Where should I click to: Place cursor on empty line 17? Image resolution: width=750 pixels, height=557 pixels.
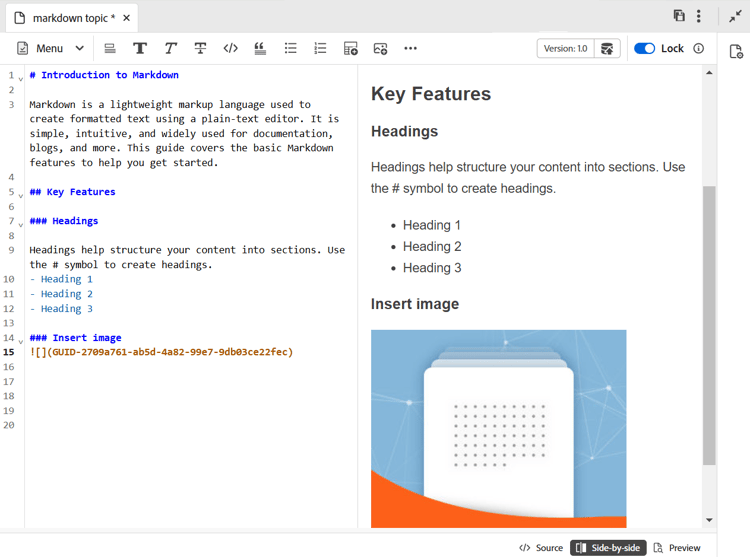click(191, 382)
